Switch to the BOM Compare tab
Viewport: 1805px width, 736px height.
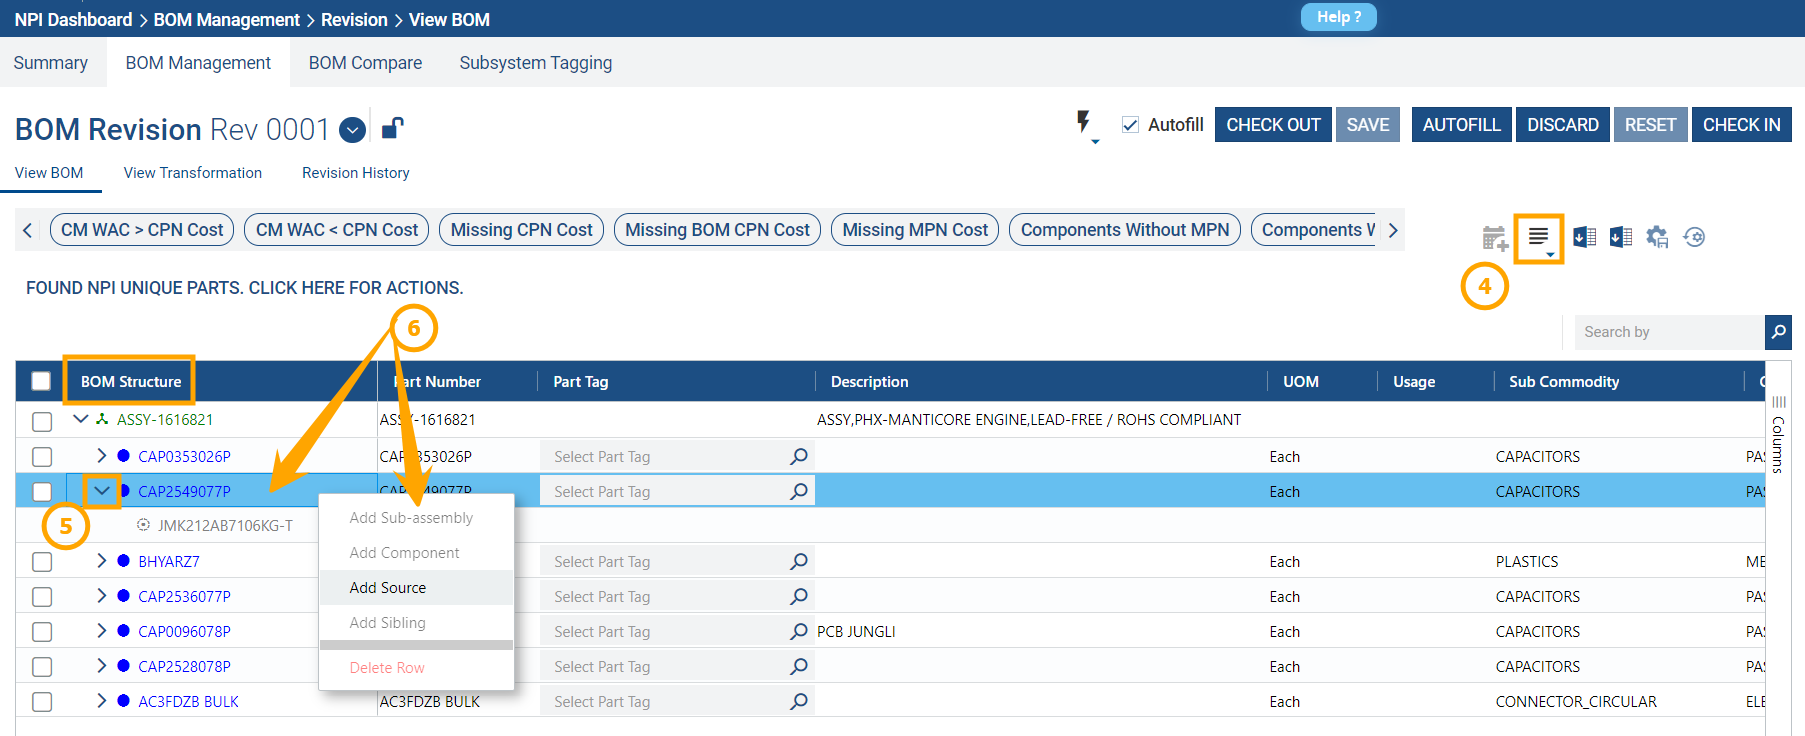(365, 63)
